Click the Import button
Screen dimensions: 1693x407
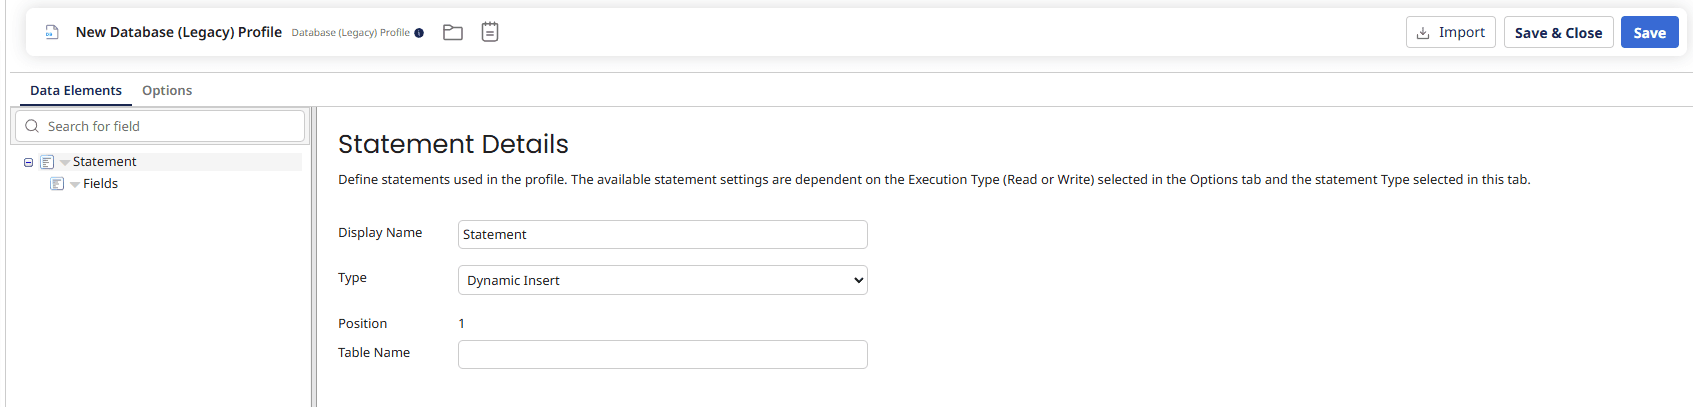coord(1450,32)
